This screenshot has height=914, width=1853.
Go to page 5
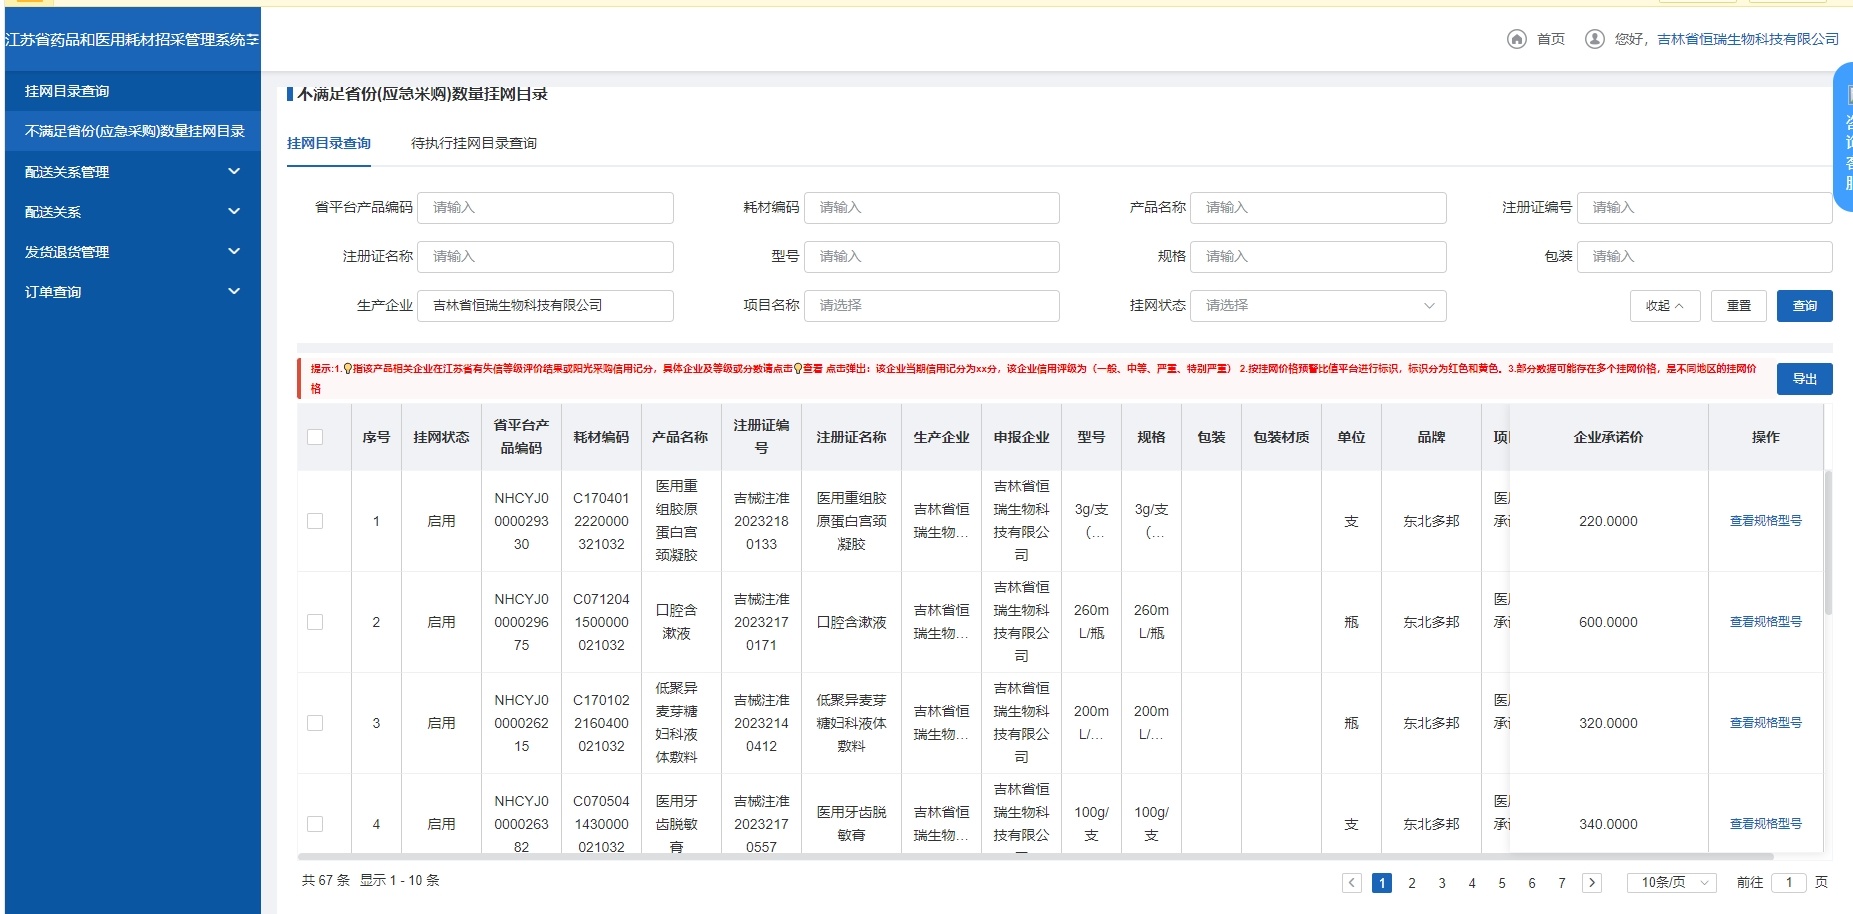pyautogui.click(x=1502, y=883)
